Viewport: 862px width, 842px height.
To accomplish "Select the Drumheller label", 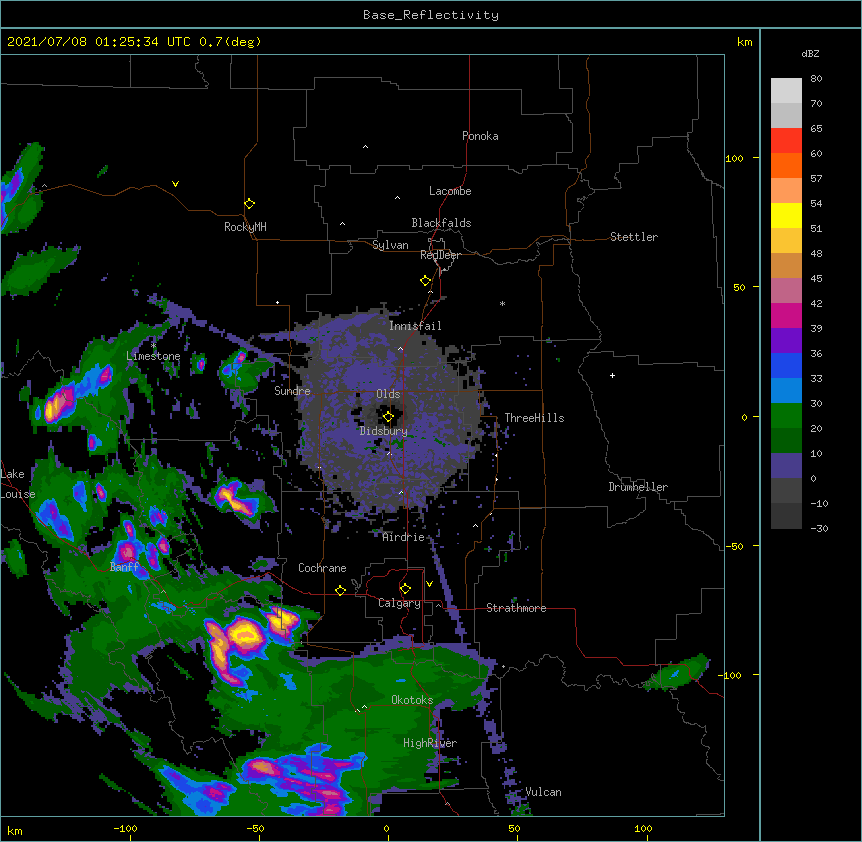I will (638, 487).
